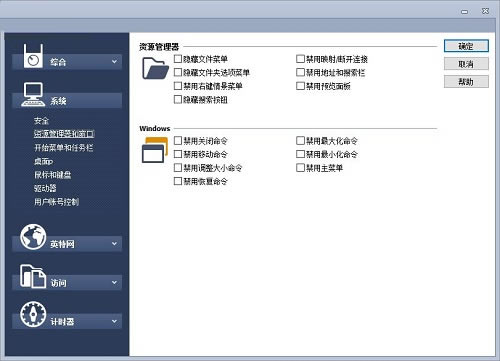Enable the 隐藏文件菜单 checkbox
The height and width of the screenshot is (361, 500).
pyautogui.click(x=178, y=59)
